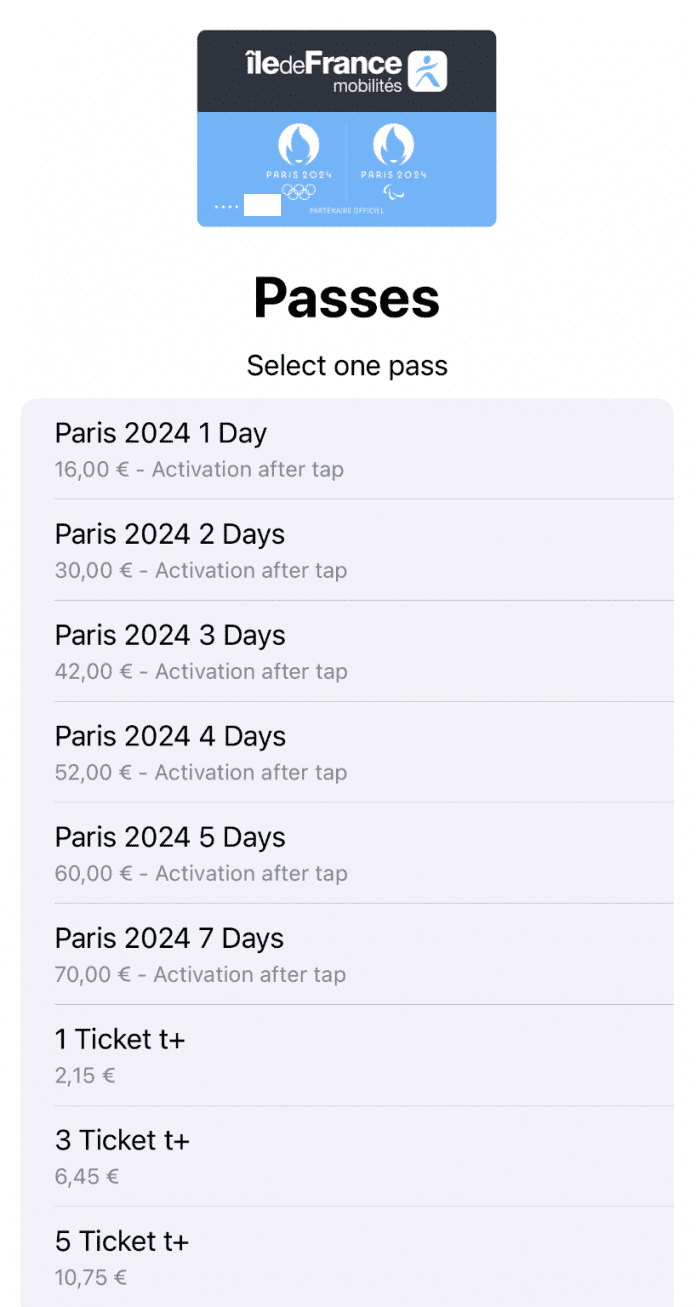Viewport: 696px width, 1307px height.
Task: Select the Paris 2024 Olympic flame emblem
Action: 299,145
